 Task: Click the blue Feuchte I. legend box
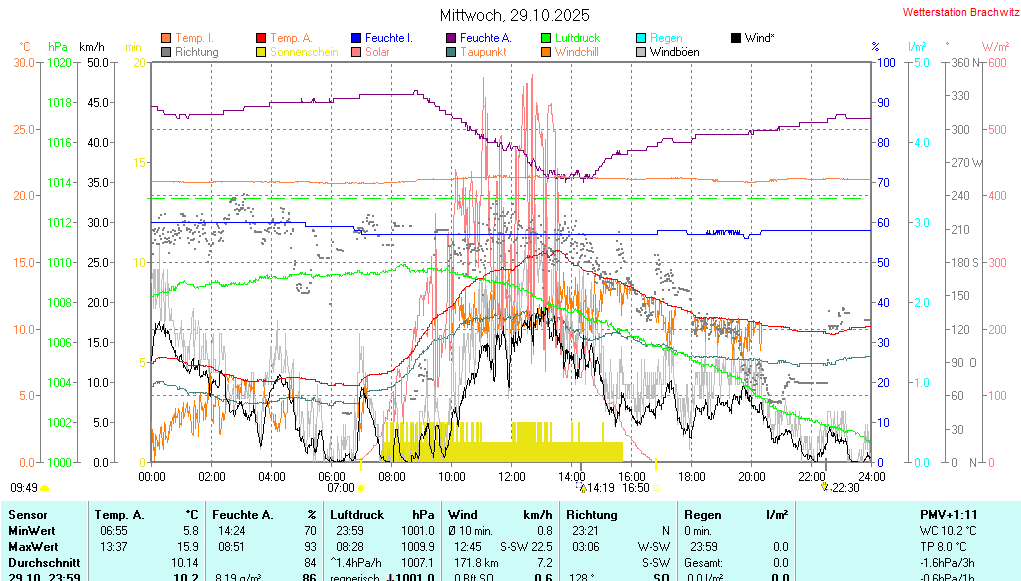pyautogui.click(x=357, y=38)
